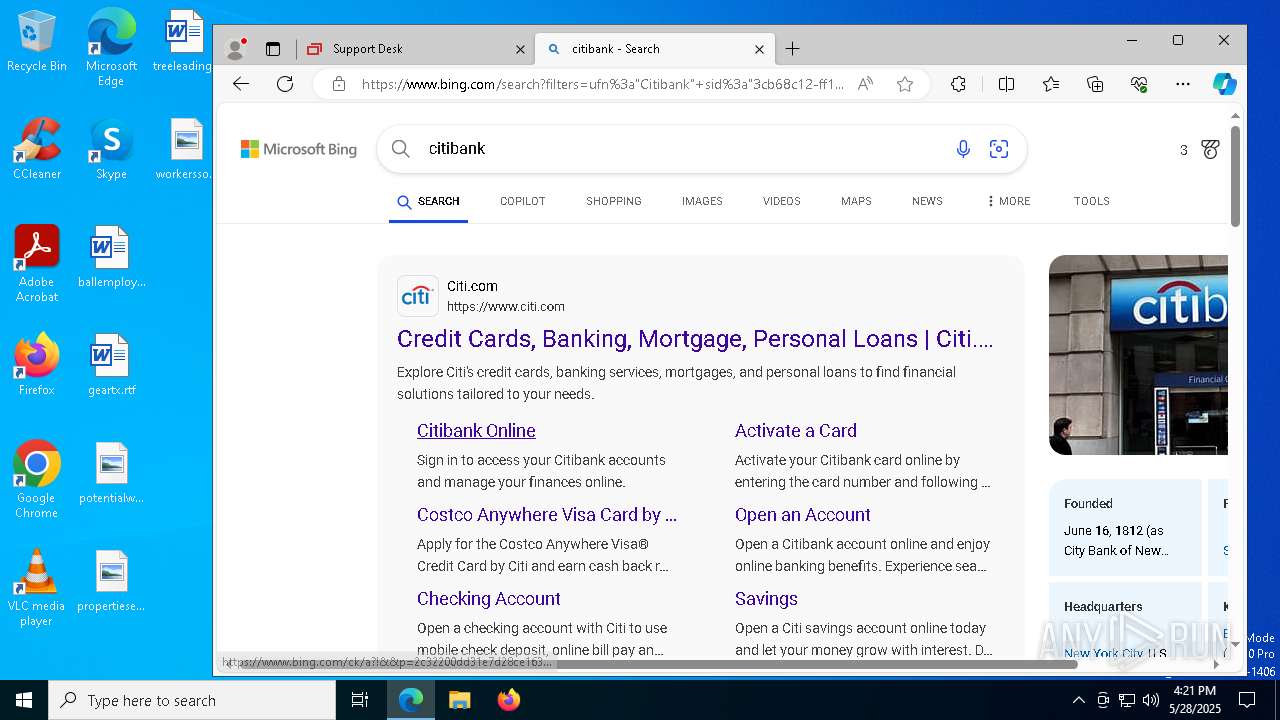
Task: Open Favorites list icon
Action: (x=1051, y=84)
